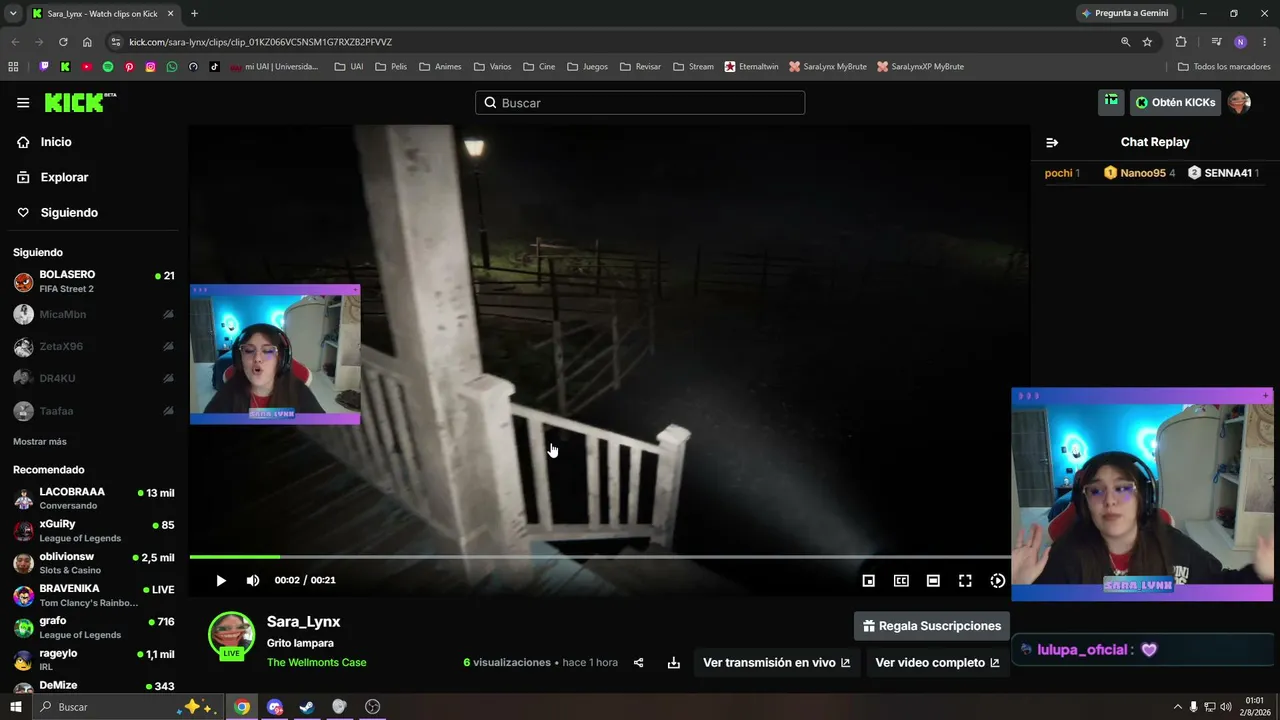Open the Twitch bookmark icon
Viewport: 1280px width, 720px height.
point(44,67)
